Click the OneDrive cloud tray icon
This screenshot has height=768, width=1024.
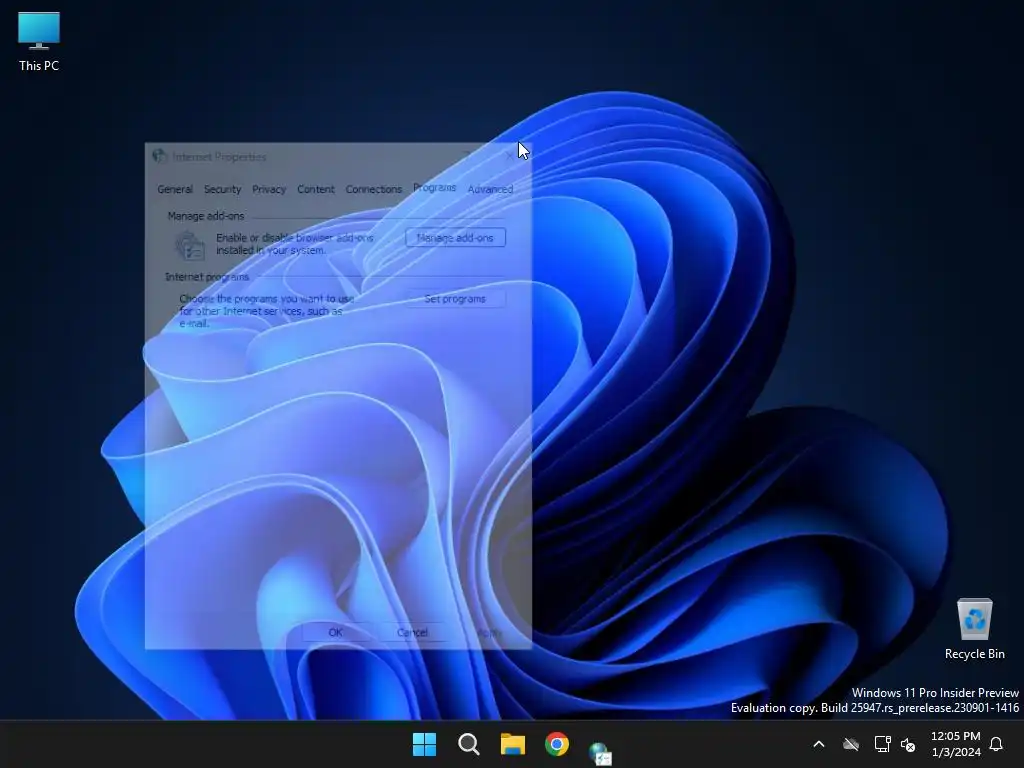(851, 744)
